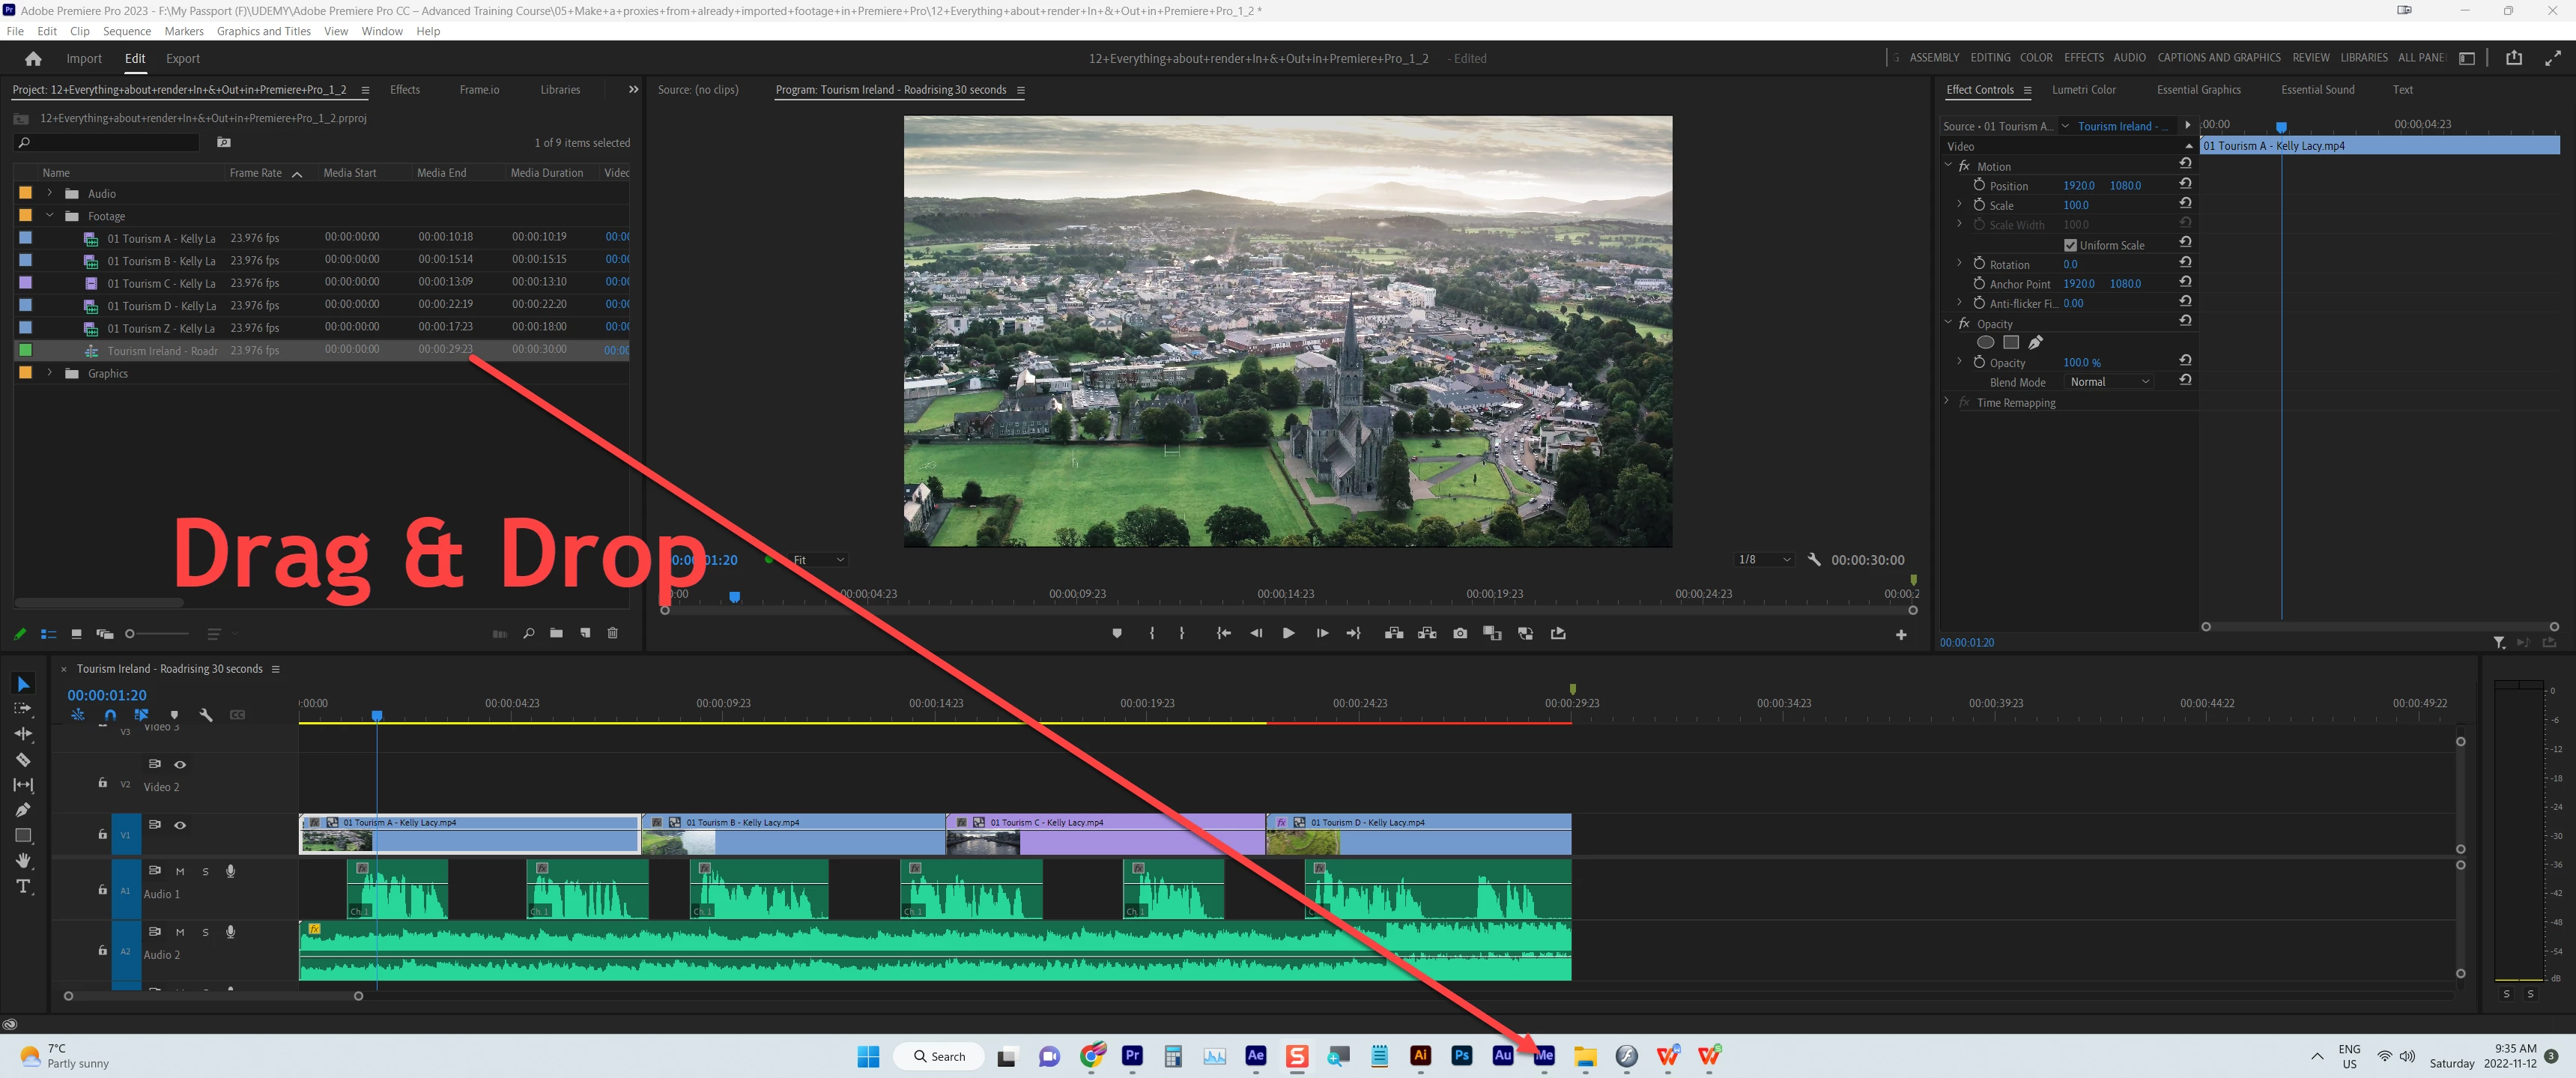Hide the Video 2 track output
Image resolution: width=2576 pixels, height=1078 pixels.
point(180,764)
